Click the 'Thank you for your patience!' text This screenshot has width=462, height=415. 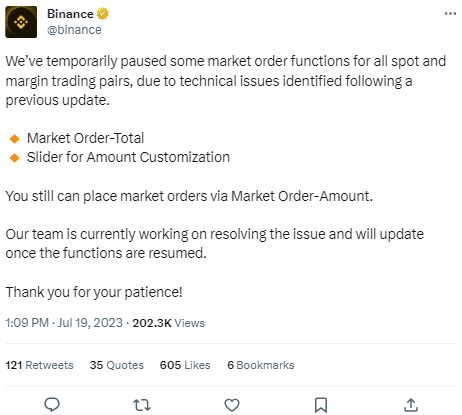coord(94,292)
